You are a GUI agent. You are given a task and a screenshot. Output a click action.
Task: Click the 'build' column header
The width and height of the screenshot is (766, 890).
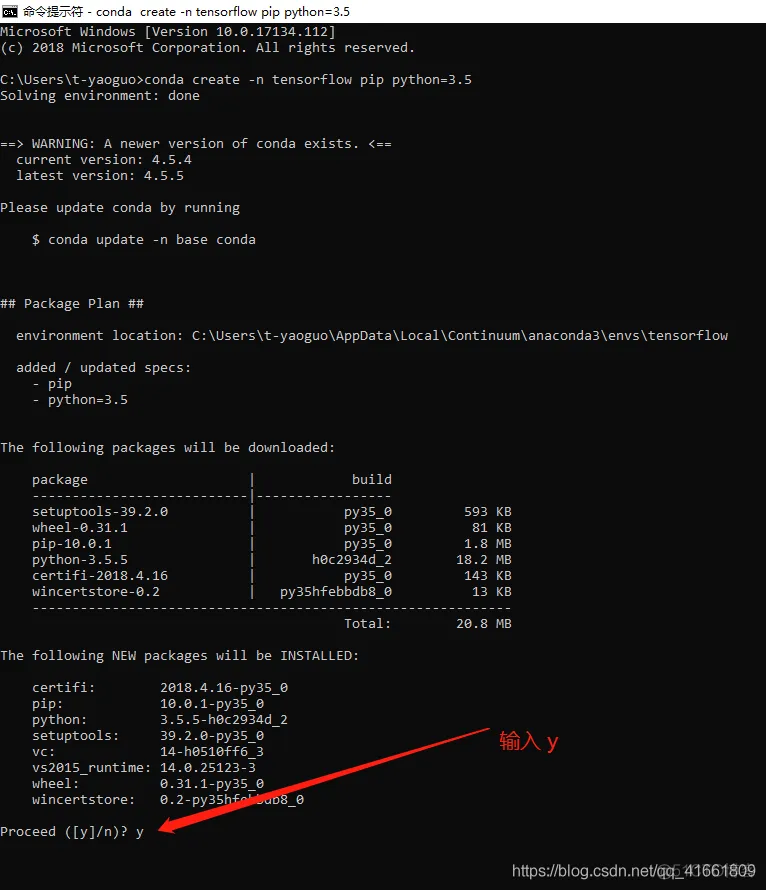tap(372, 480)
